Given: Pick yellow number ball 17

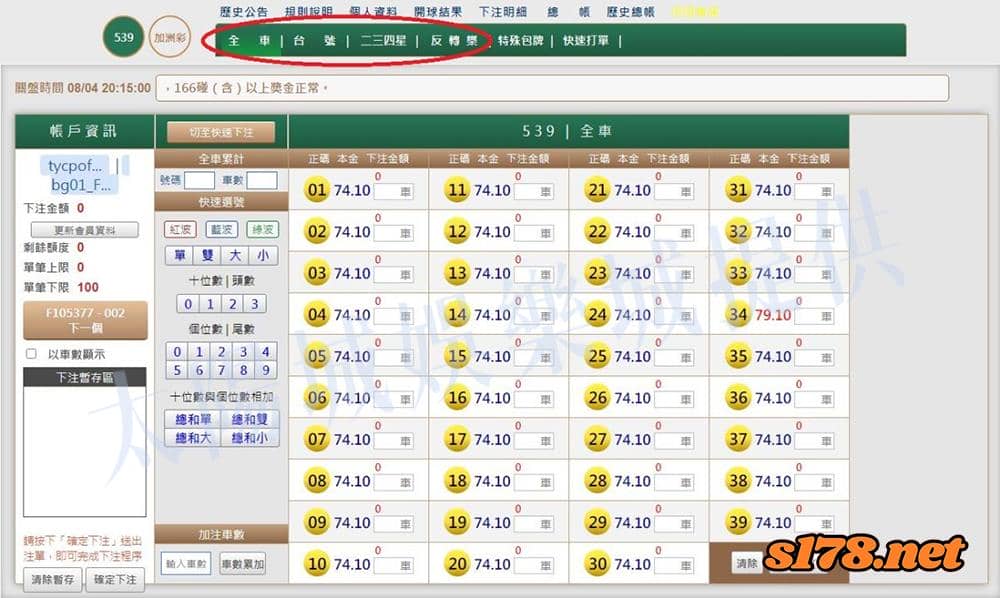Looking at the screenshot, I should (457, 439).
